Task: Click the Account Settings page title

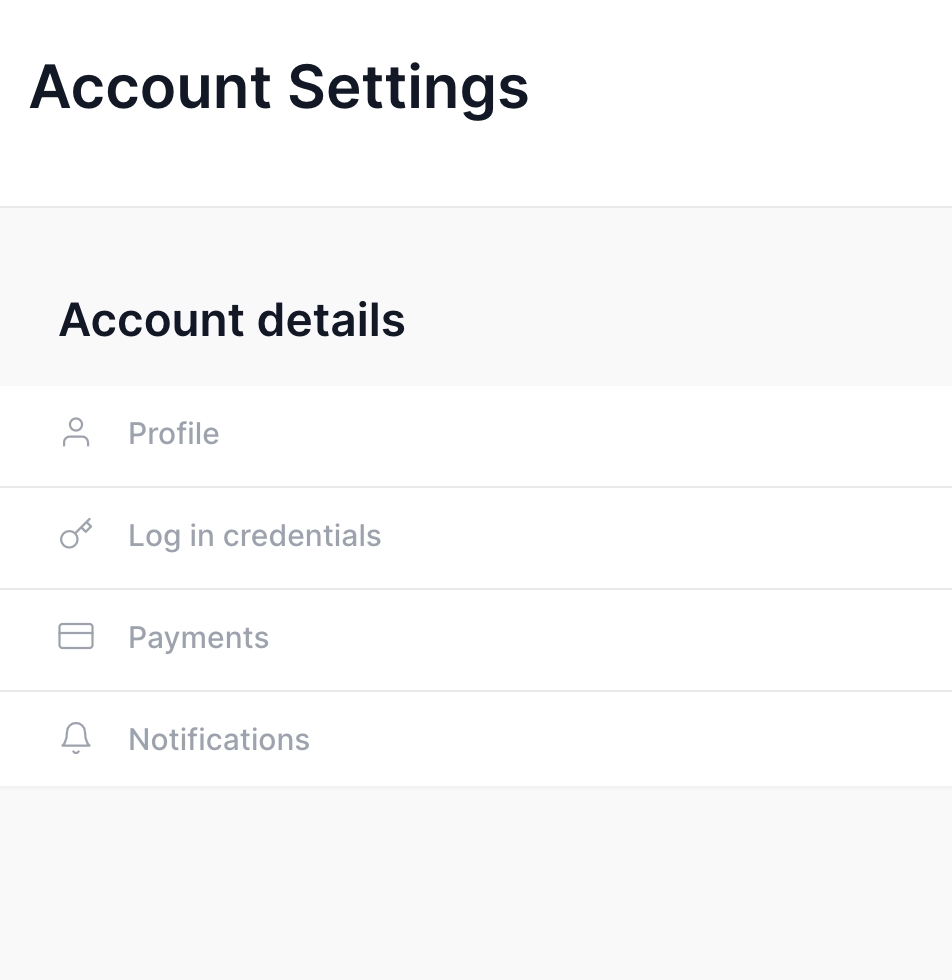Action: click(279, 87)
